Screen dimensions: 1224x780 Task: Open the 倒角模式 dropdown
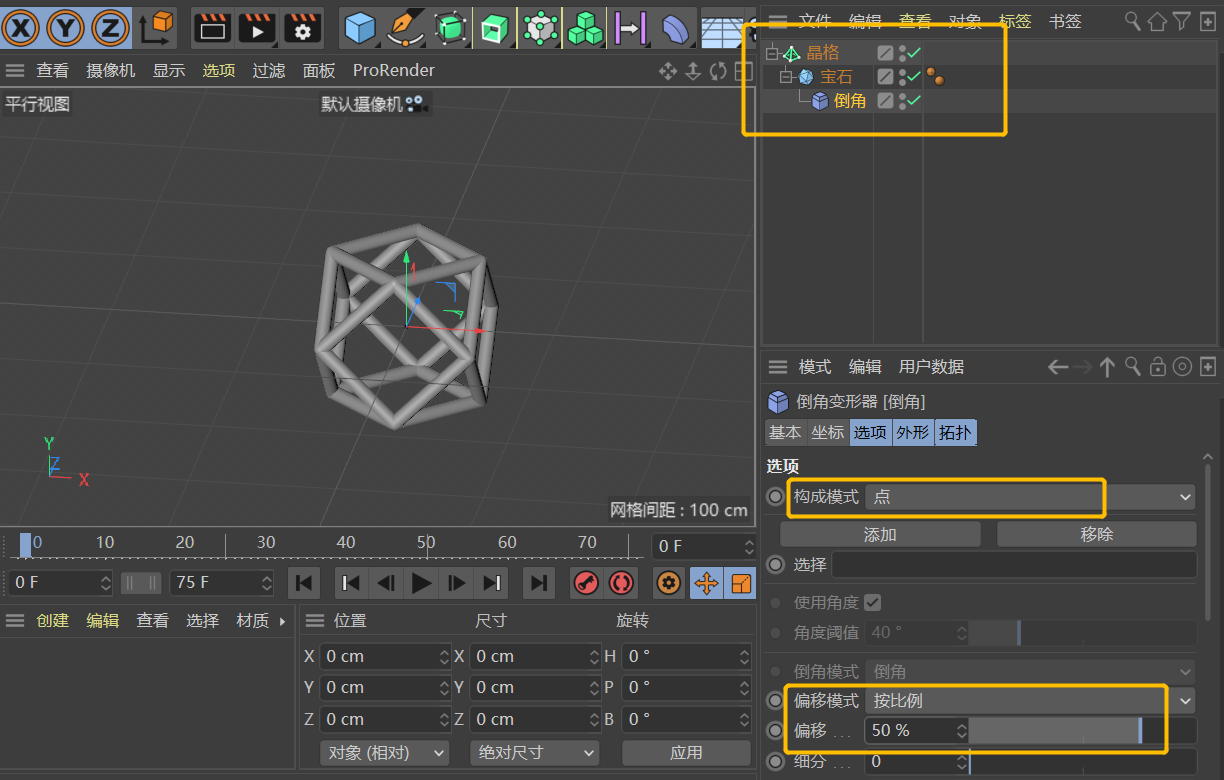1031,671
